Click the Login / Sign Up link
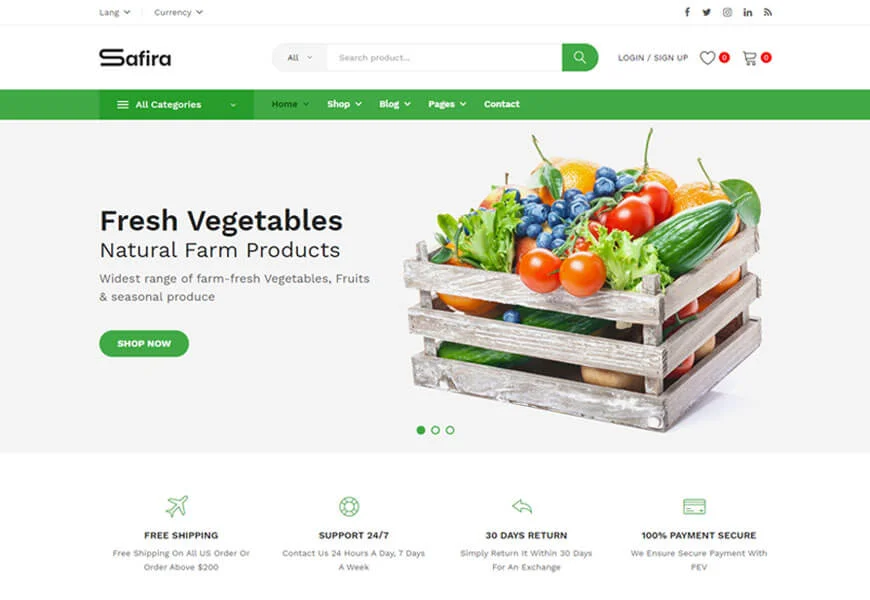 (x=652, y=58)
